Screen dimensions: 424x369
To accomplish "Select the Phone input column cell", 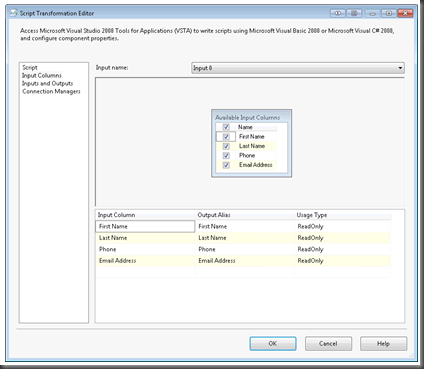I will click(145, 249).
